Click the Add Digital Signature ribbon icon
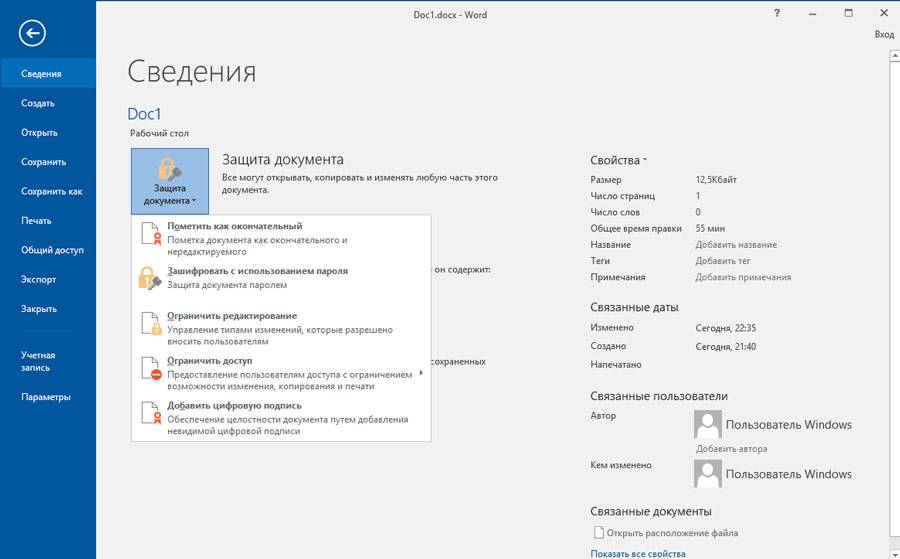 point(152,413)
